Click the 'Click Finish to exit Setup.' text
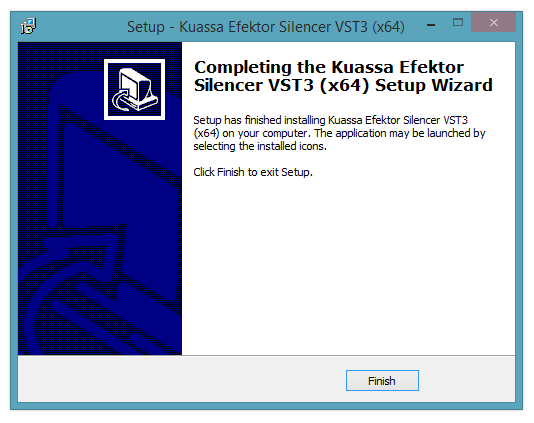The image size is (534, 423). (253, 172)
